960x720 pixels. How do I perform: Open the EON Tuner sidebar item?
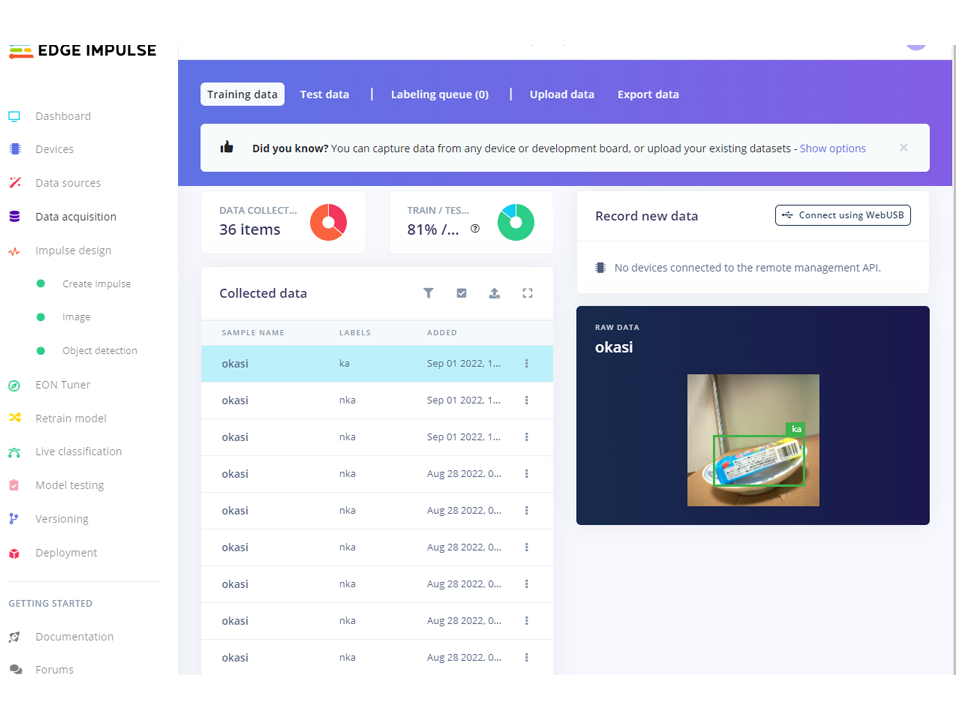coord(62,384)
